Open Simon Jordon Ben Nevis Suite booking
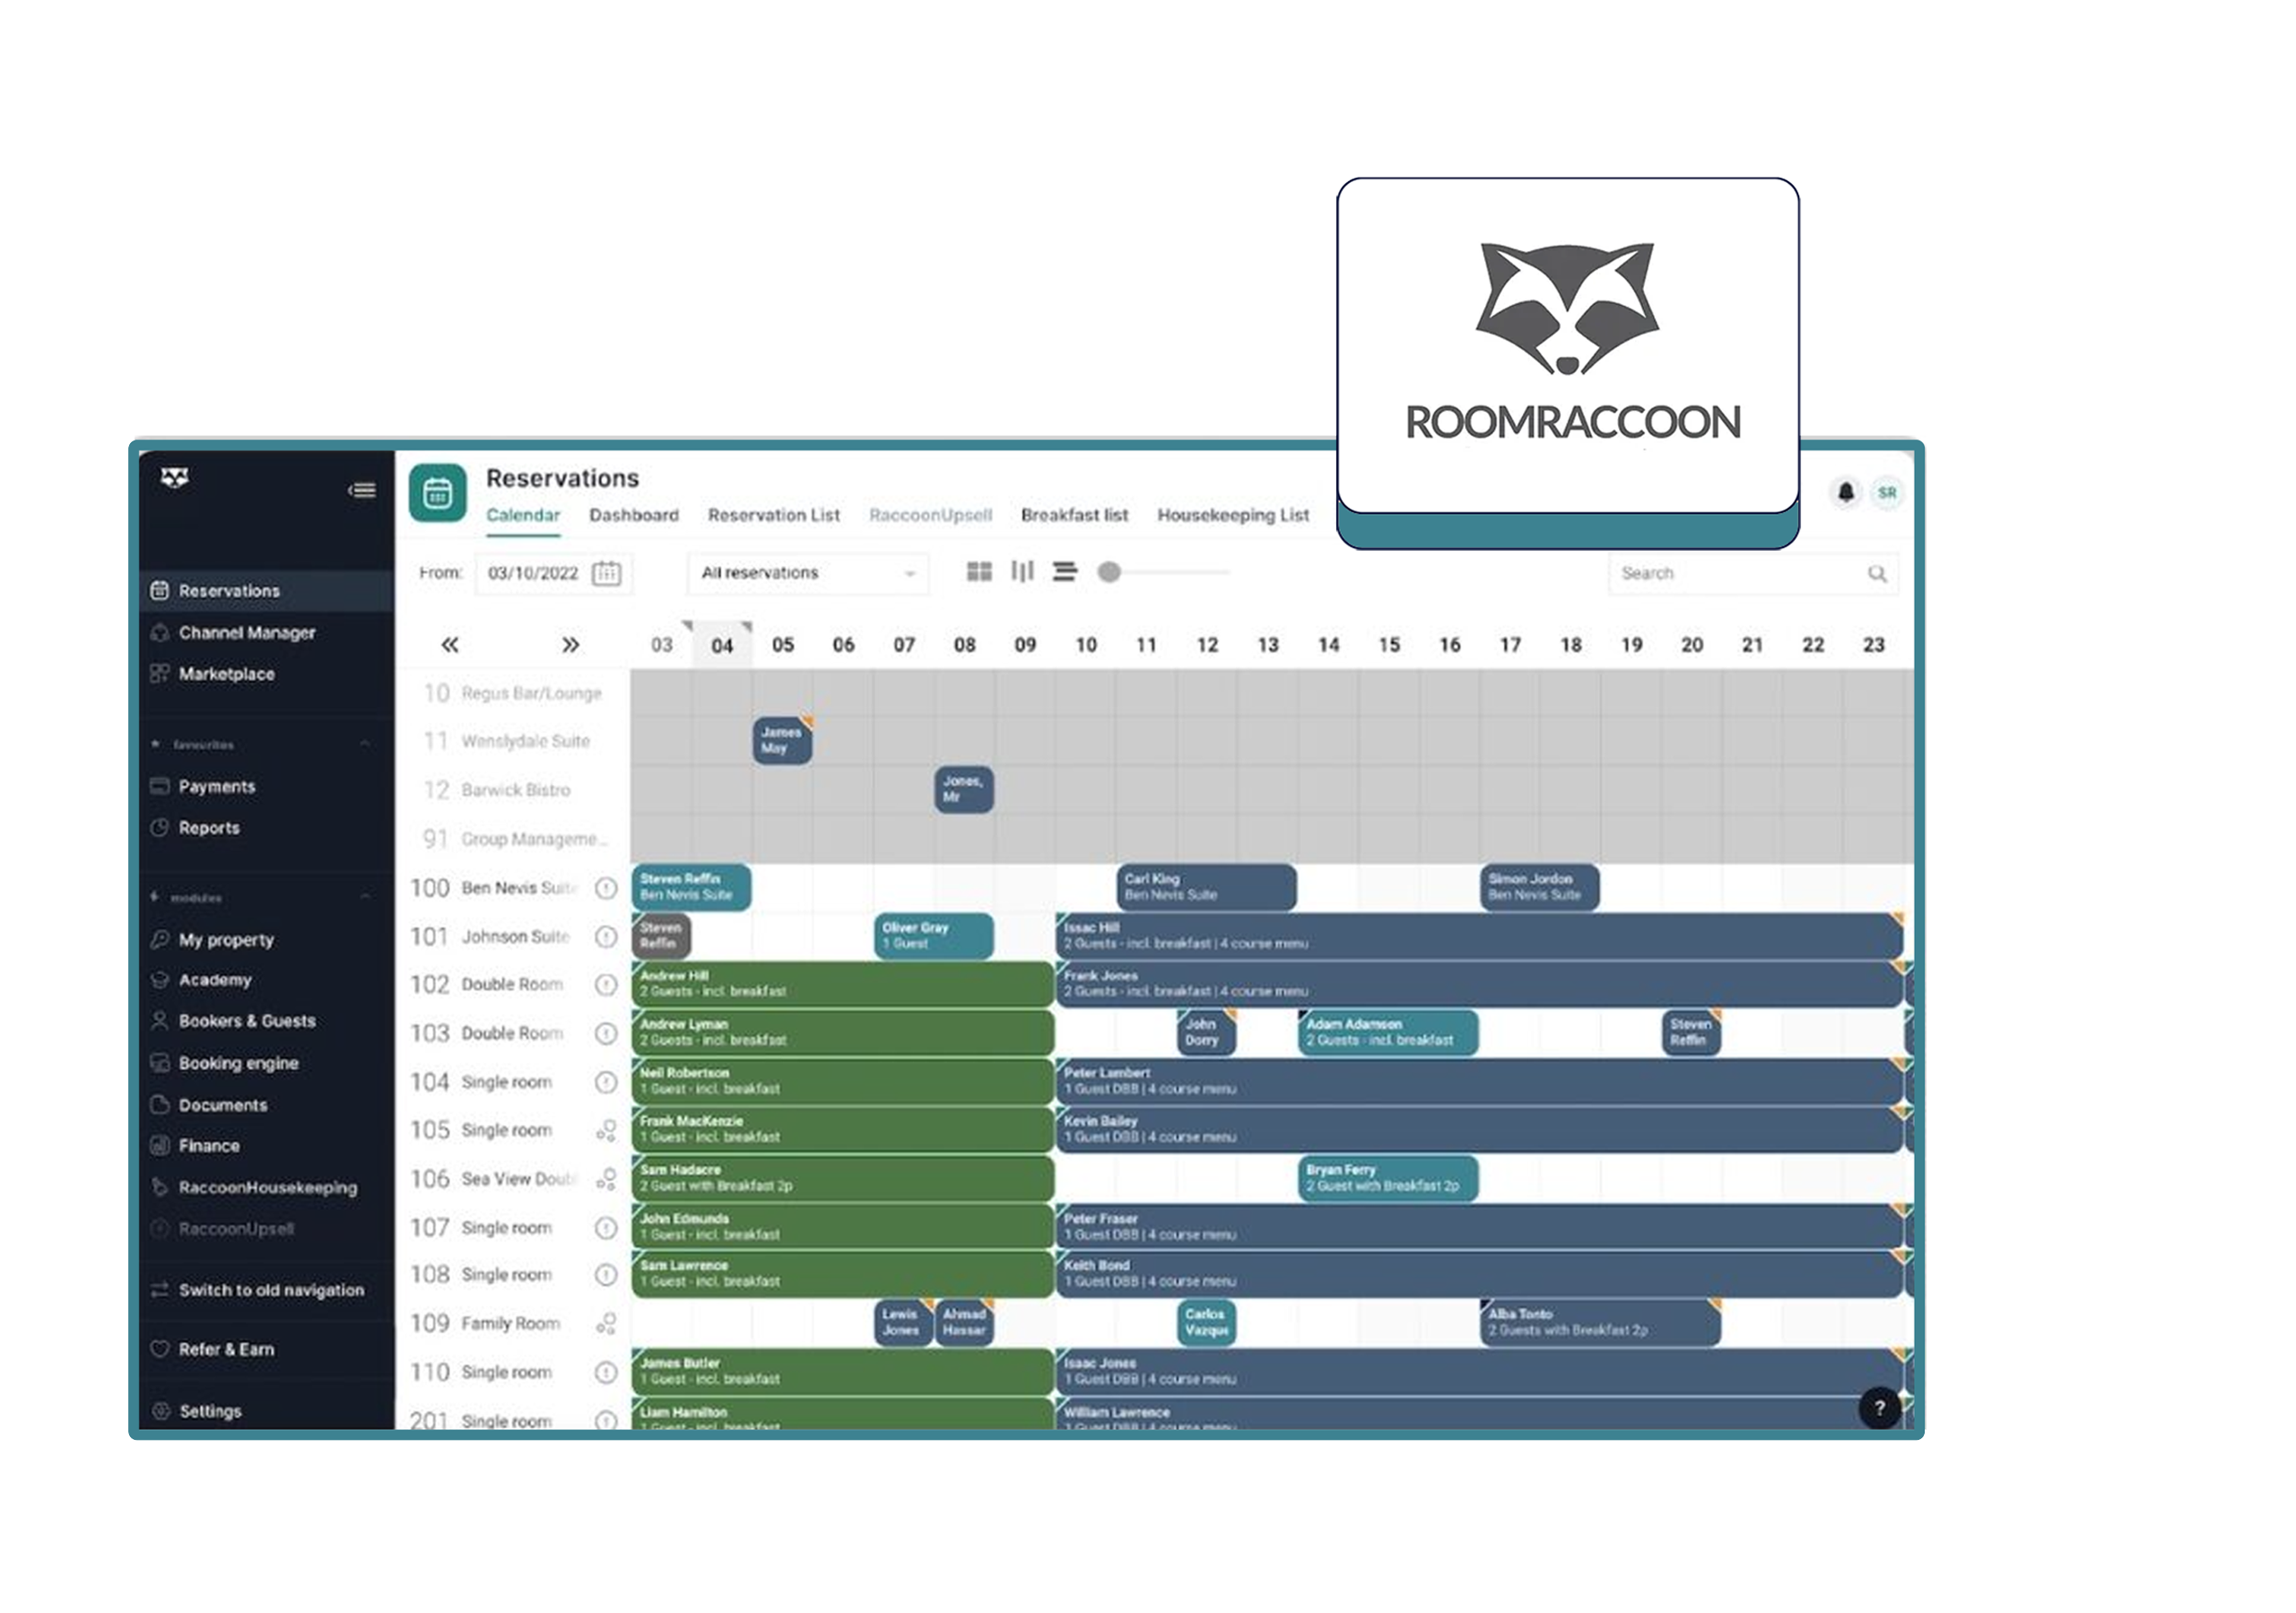This screenshot has height=1613, width=2296. click(1540, 887)
